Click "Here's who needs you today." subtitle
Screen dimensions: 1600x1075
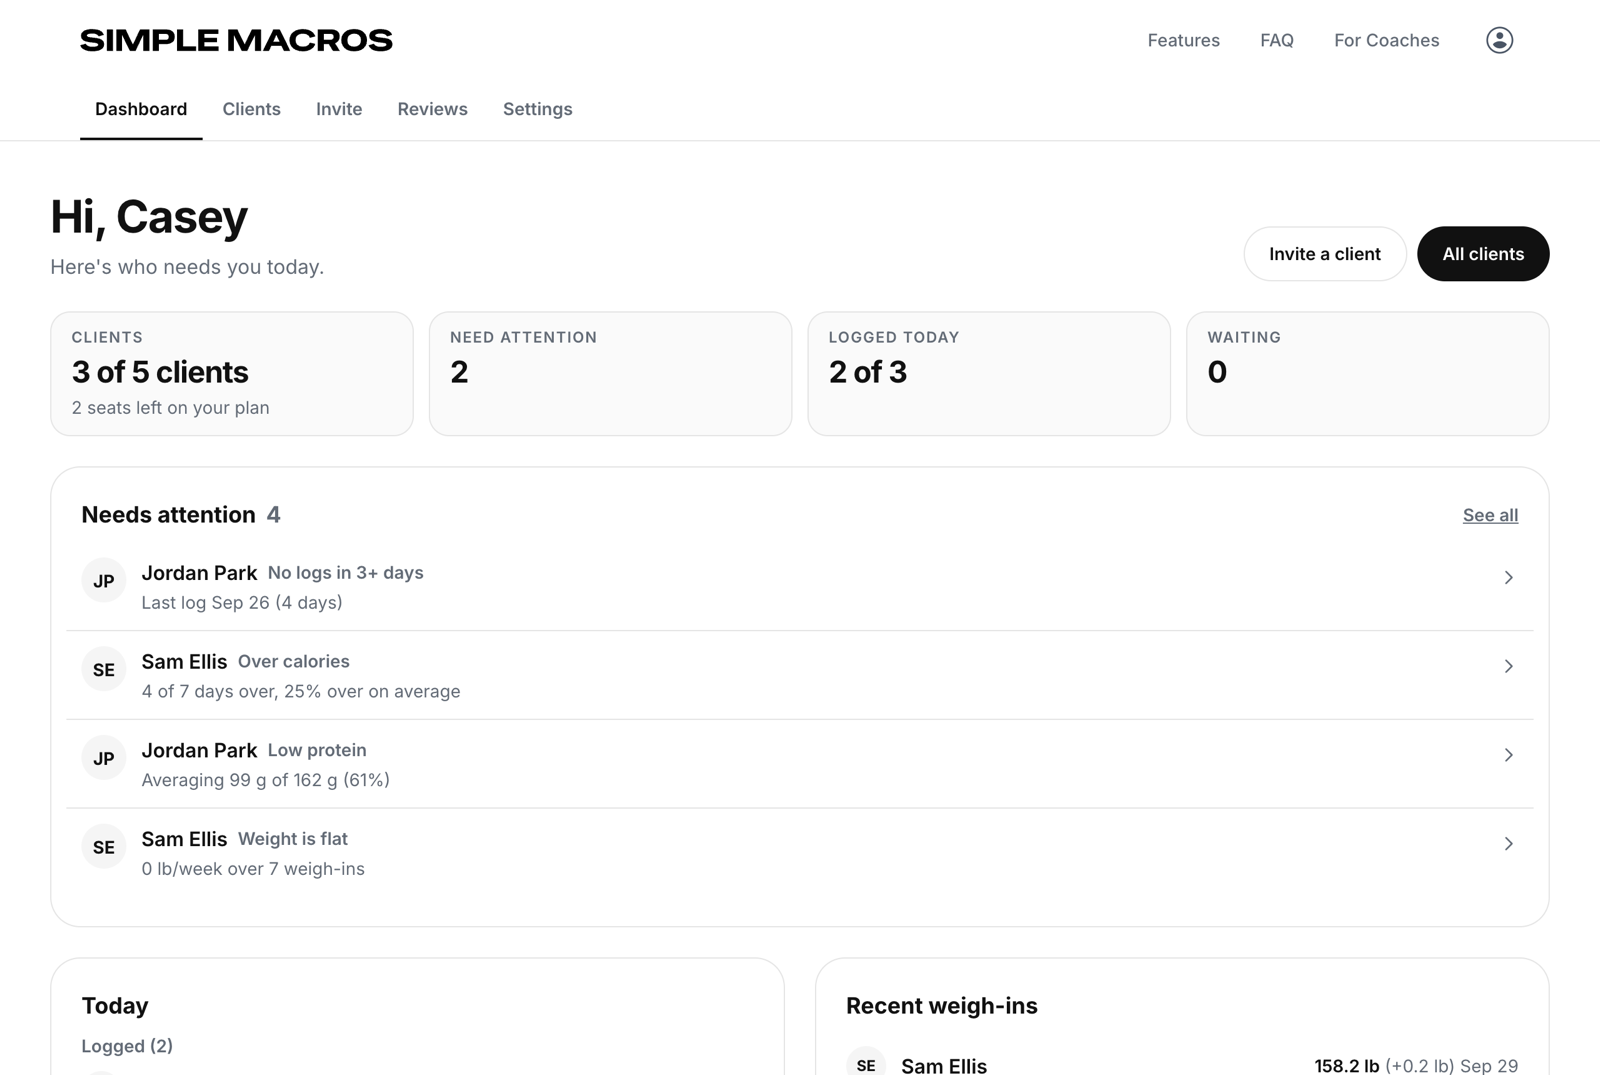(x=187, y=267)
